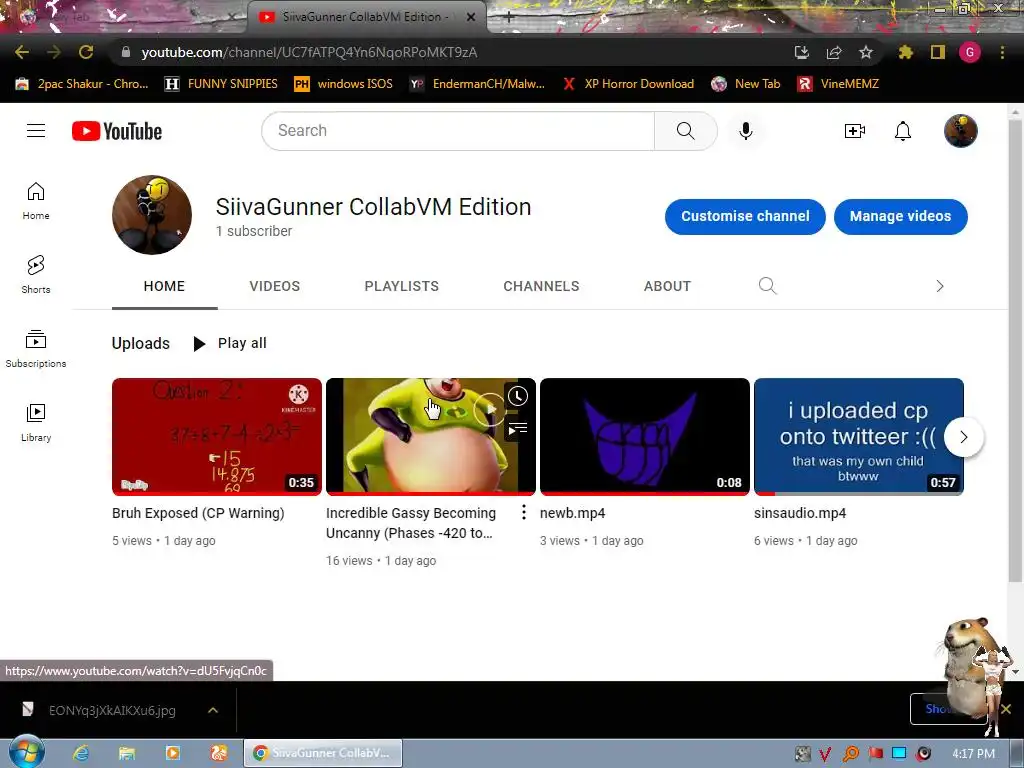Open the Bruh Exposed video thumbnail
Image resolution: width=1024 pixels, height=768 pixels.
click(x=217, y=436)
